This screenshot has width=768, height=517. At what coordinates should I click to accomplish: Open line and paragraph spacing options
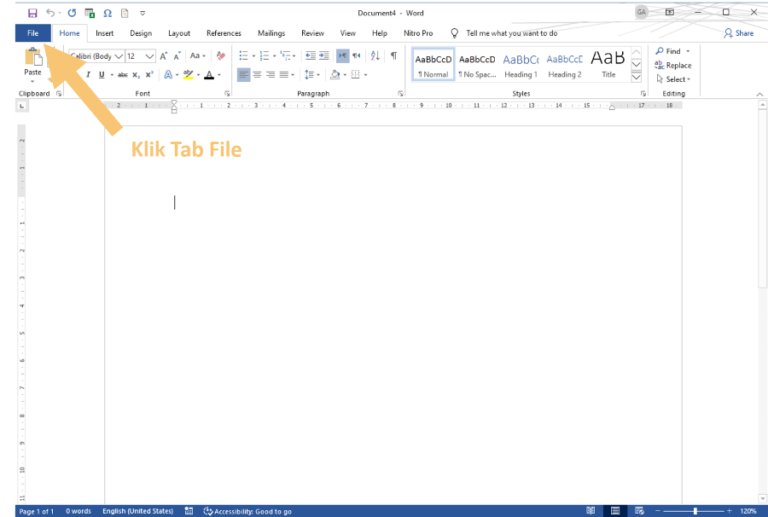312,75
